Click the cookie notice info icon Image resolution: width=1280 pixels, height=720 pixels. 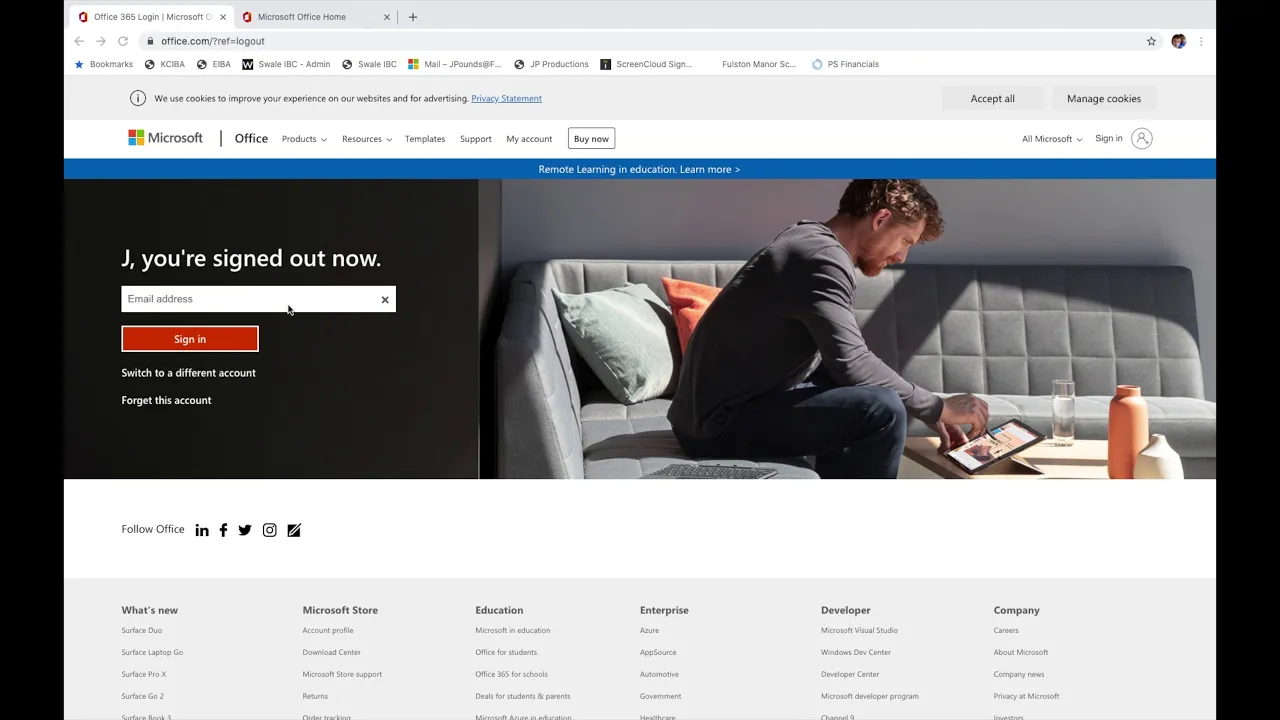tap(138, 98)
